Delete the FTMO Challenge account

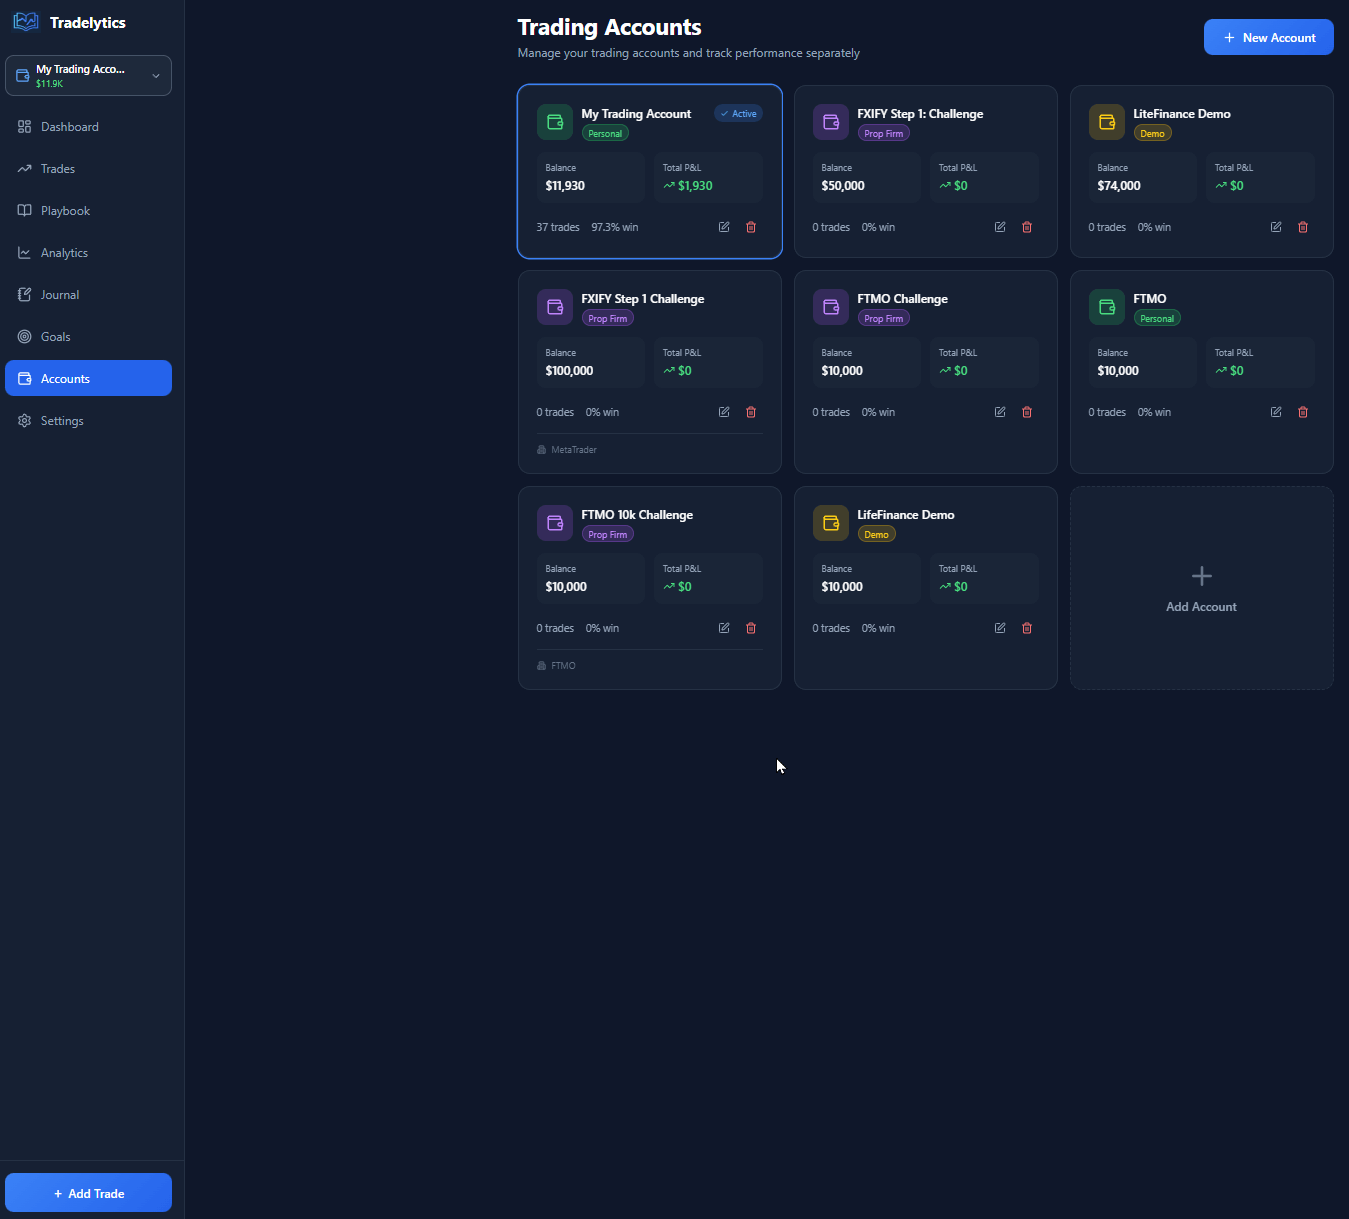coord(1027,412)
